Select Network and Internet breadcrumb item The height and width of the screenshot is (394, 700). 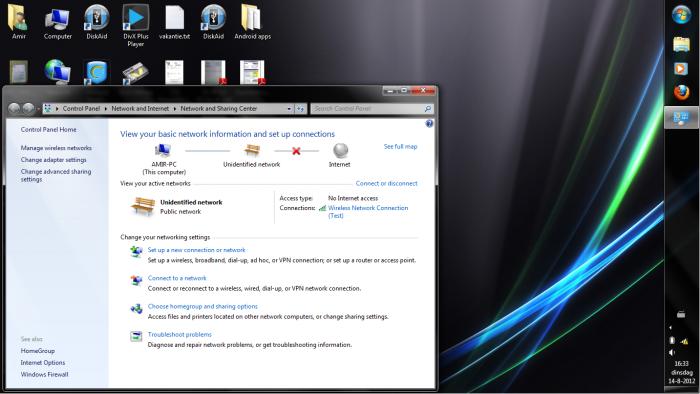click(x=140, y=108)
